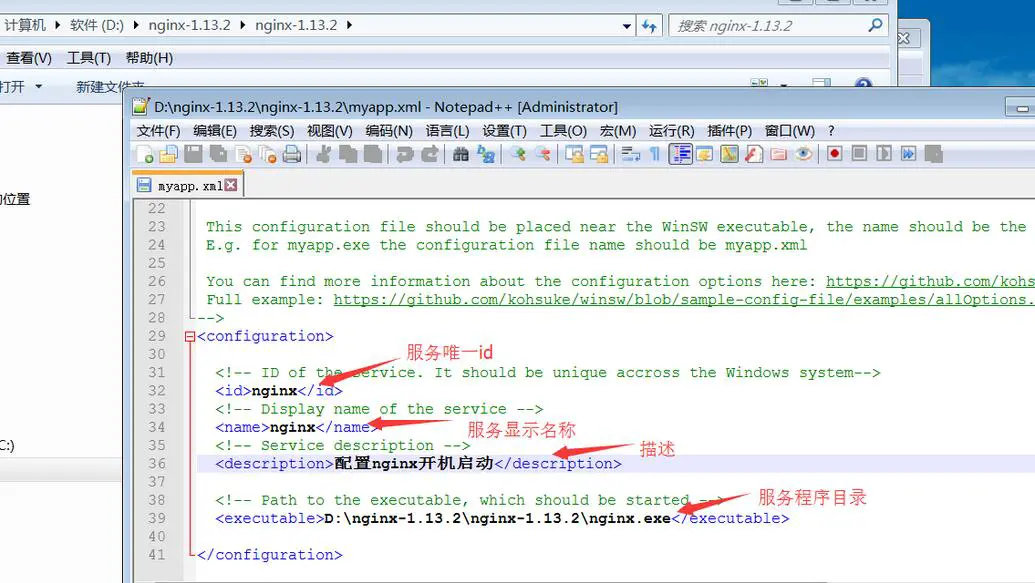This screenshot has width=1035, height=583.
Task: Open the 视图(V) menu
Action: point(329,131)
